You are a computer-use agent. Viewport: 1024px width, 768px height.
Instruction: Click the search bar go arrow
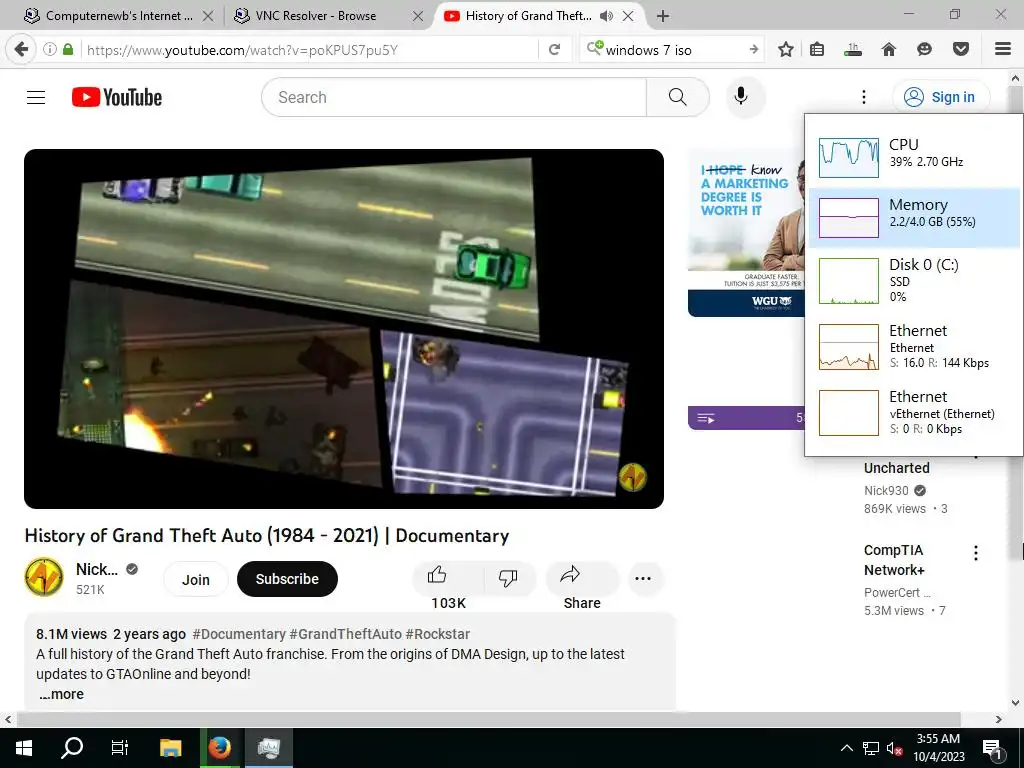tap(754, 50)
